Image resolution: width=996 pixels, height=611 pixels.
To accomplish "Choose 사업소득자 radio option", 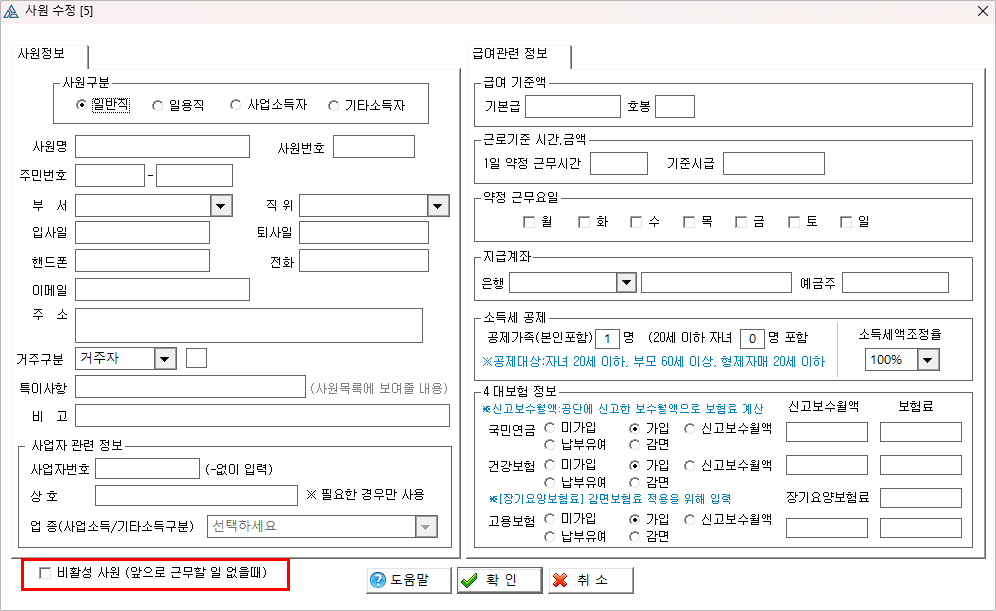I will (x=236, y=105).
